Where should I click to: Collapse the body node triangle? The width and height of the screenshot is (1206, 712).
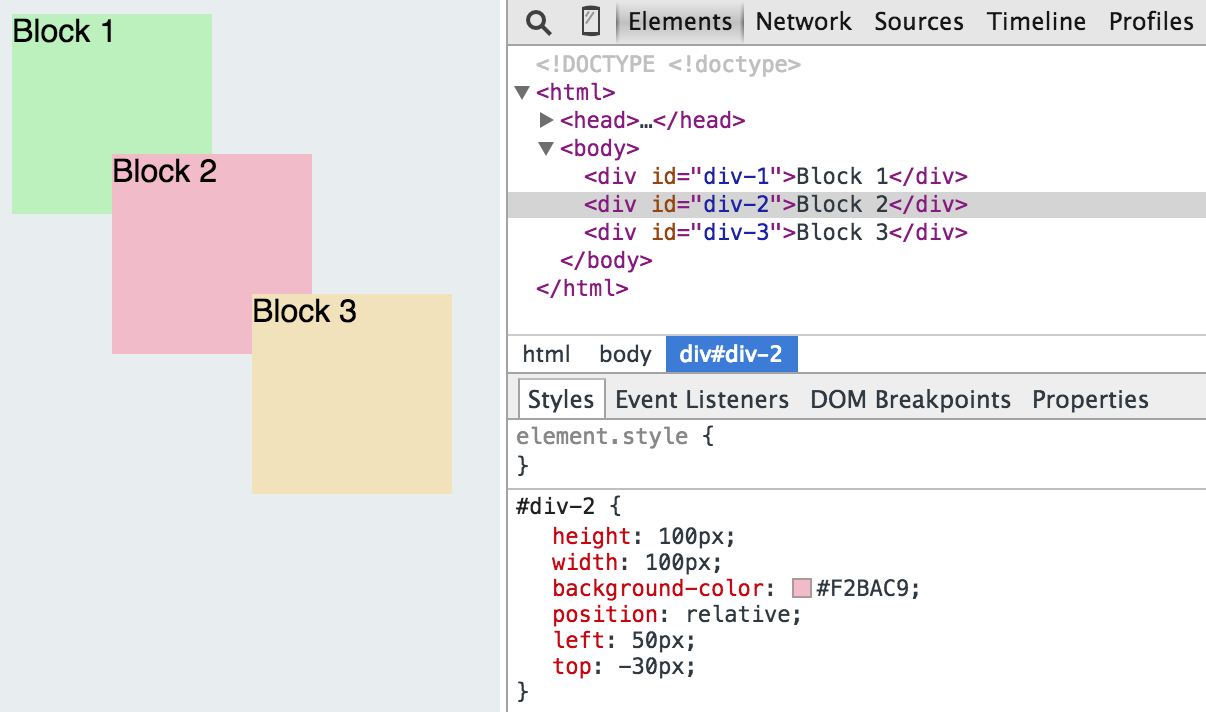[546, 149]
